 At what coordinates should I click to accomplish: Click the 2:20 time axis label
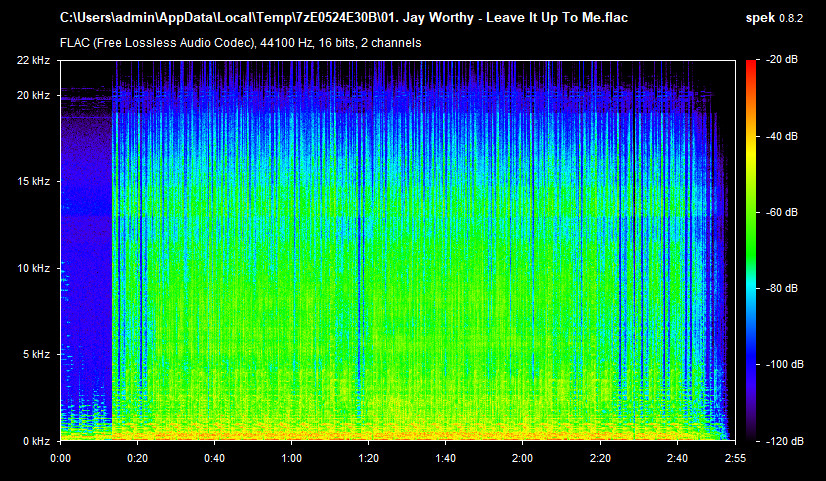click(x=600, y=458)
